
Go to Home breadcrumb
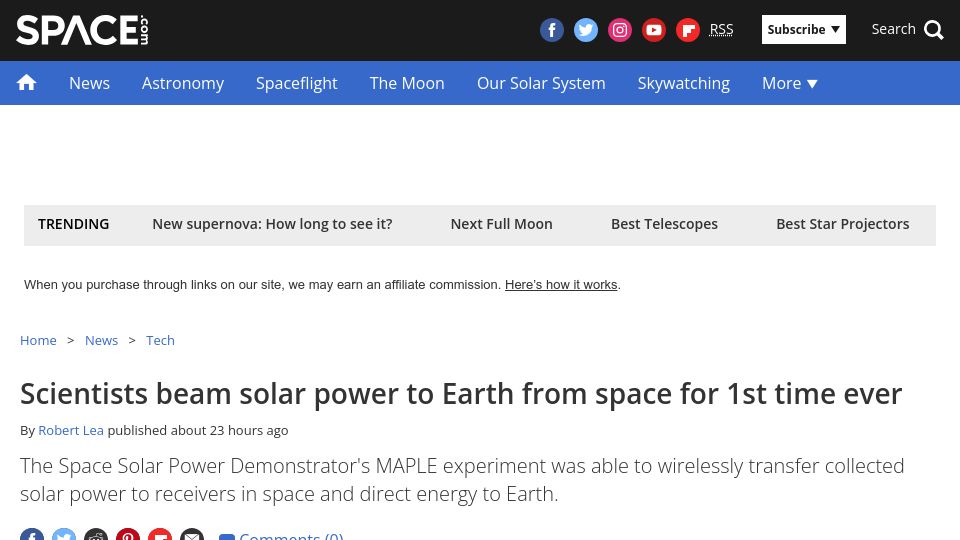38,340
